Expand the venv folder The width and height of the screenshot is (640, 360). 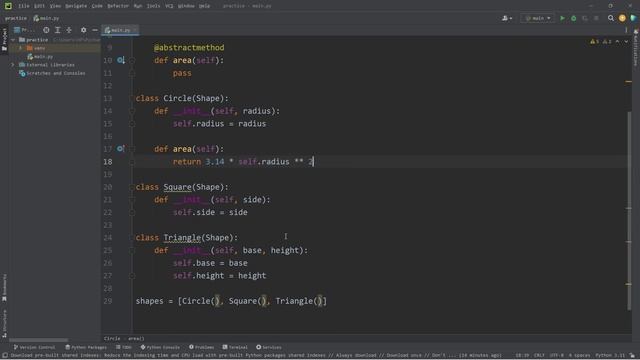21,48
